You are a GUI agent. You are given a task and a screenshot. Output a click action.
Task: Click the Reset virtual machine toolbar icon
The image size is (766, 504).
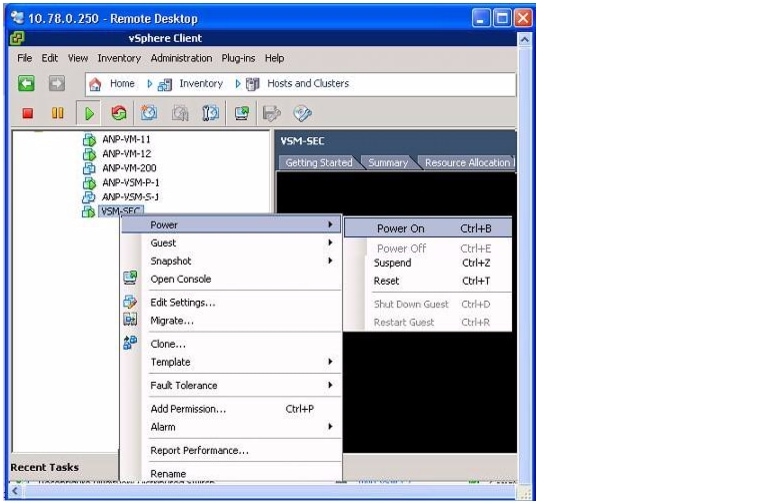pyautogui.click(x=119, y=113)
